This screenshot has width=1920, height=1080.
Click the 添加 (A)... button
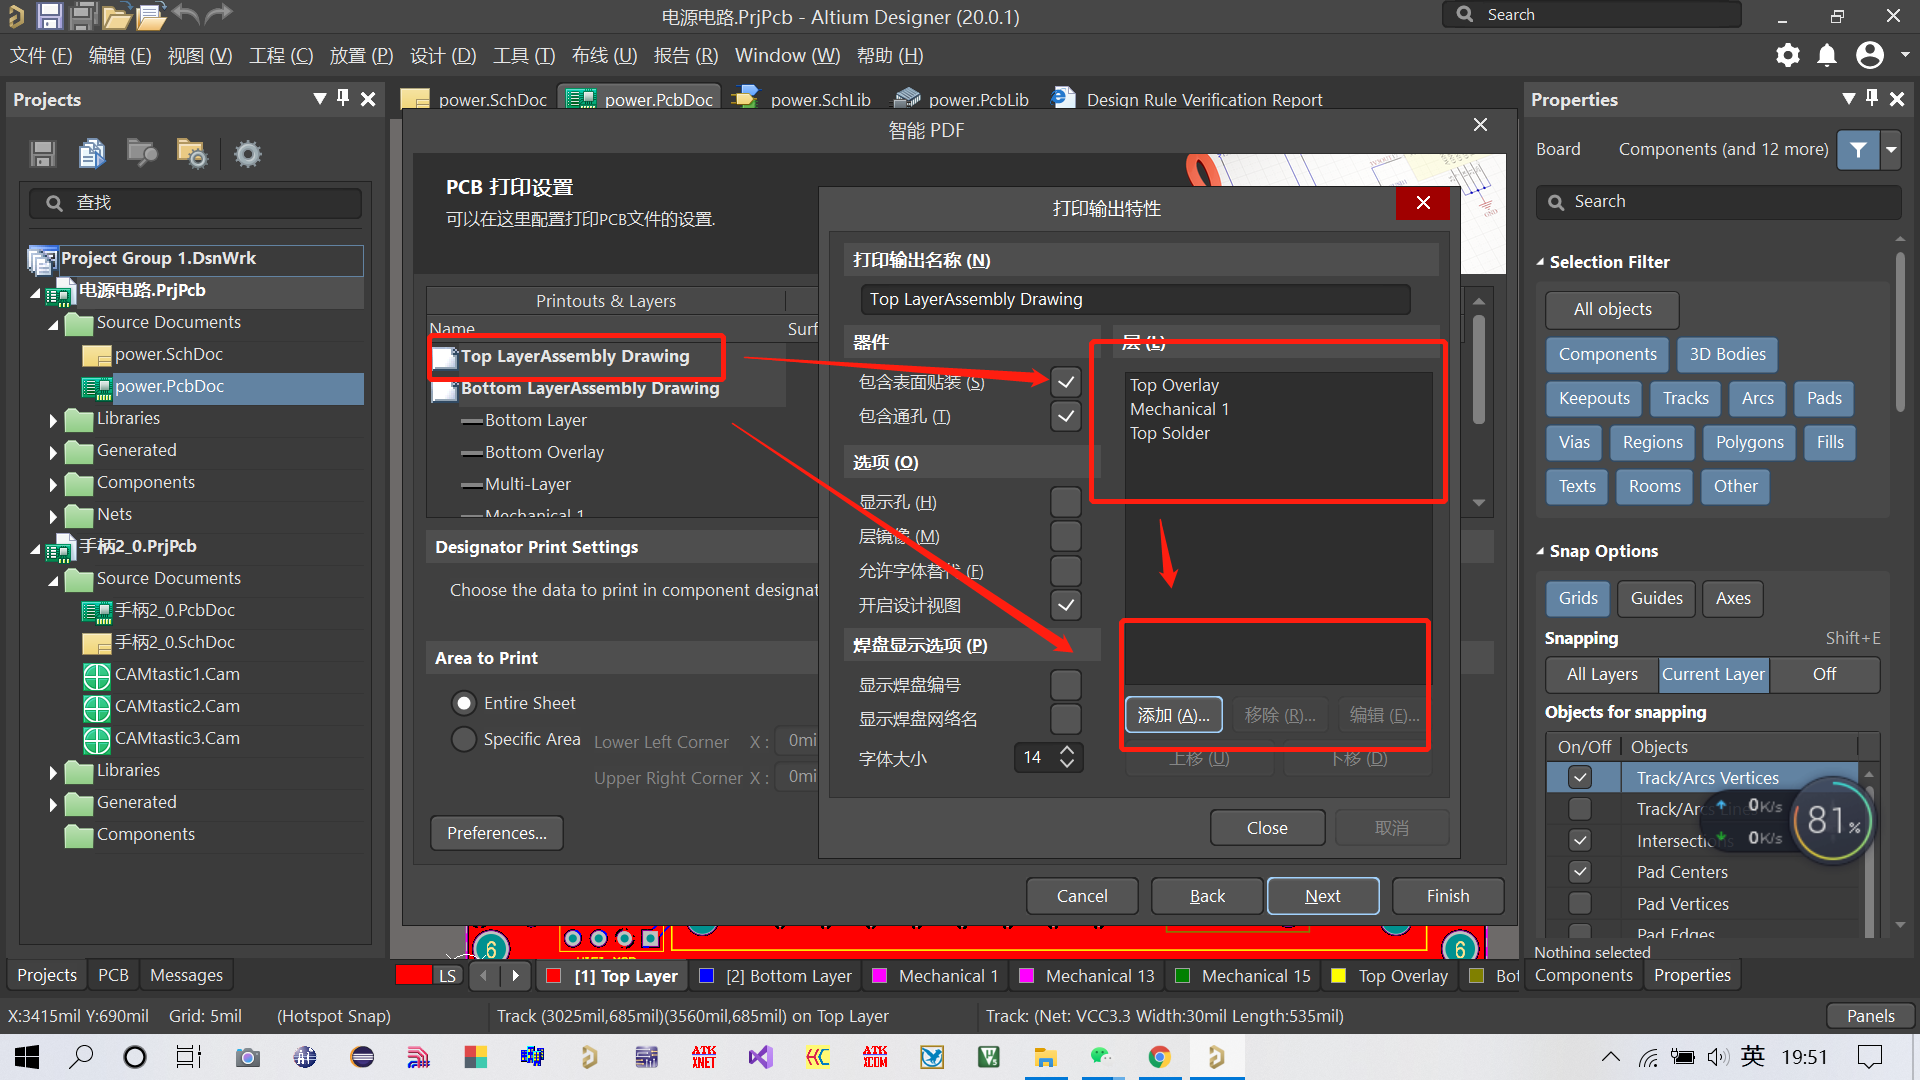tap(1173, 715)
